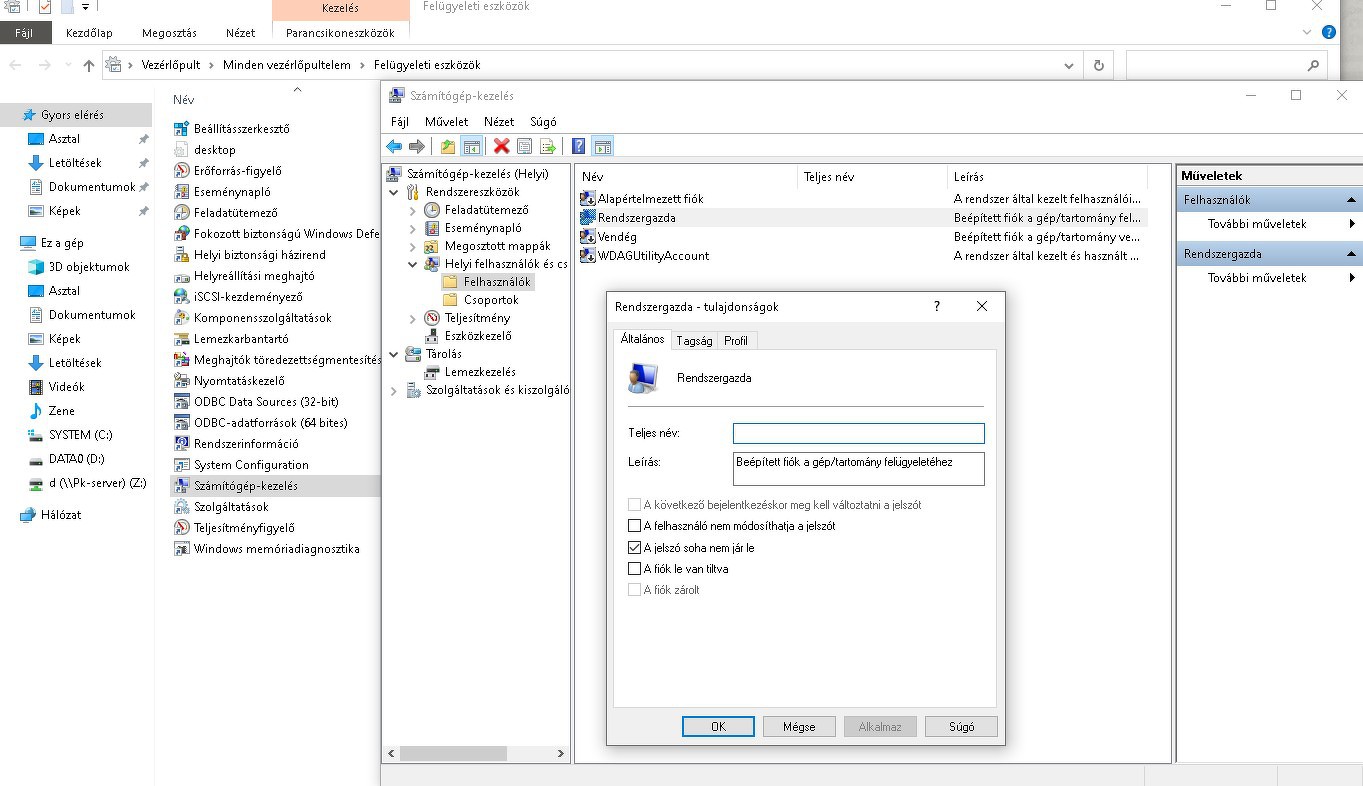
Task: Switch to the Tagság tab
Action: click(x=694, y=341)
